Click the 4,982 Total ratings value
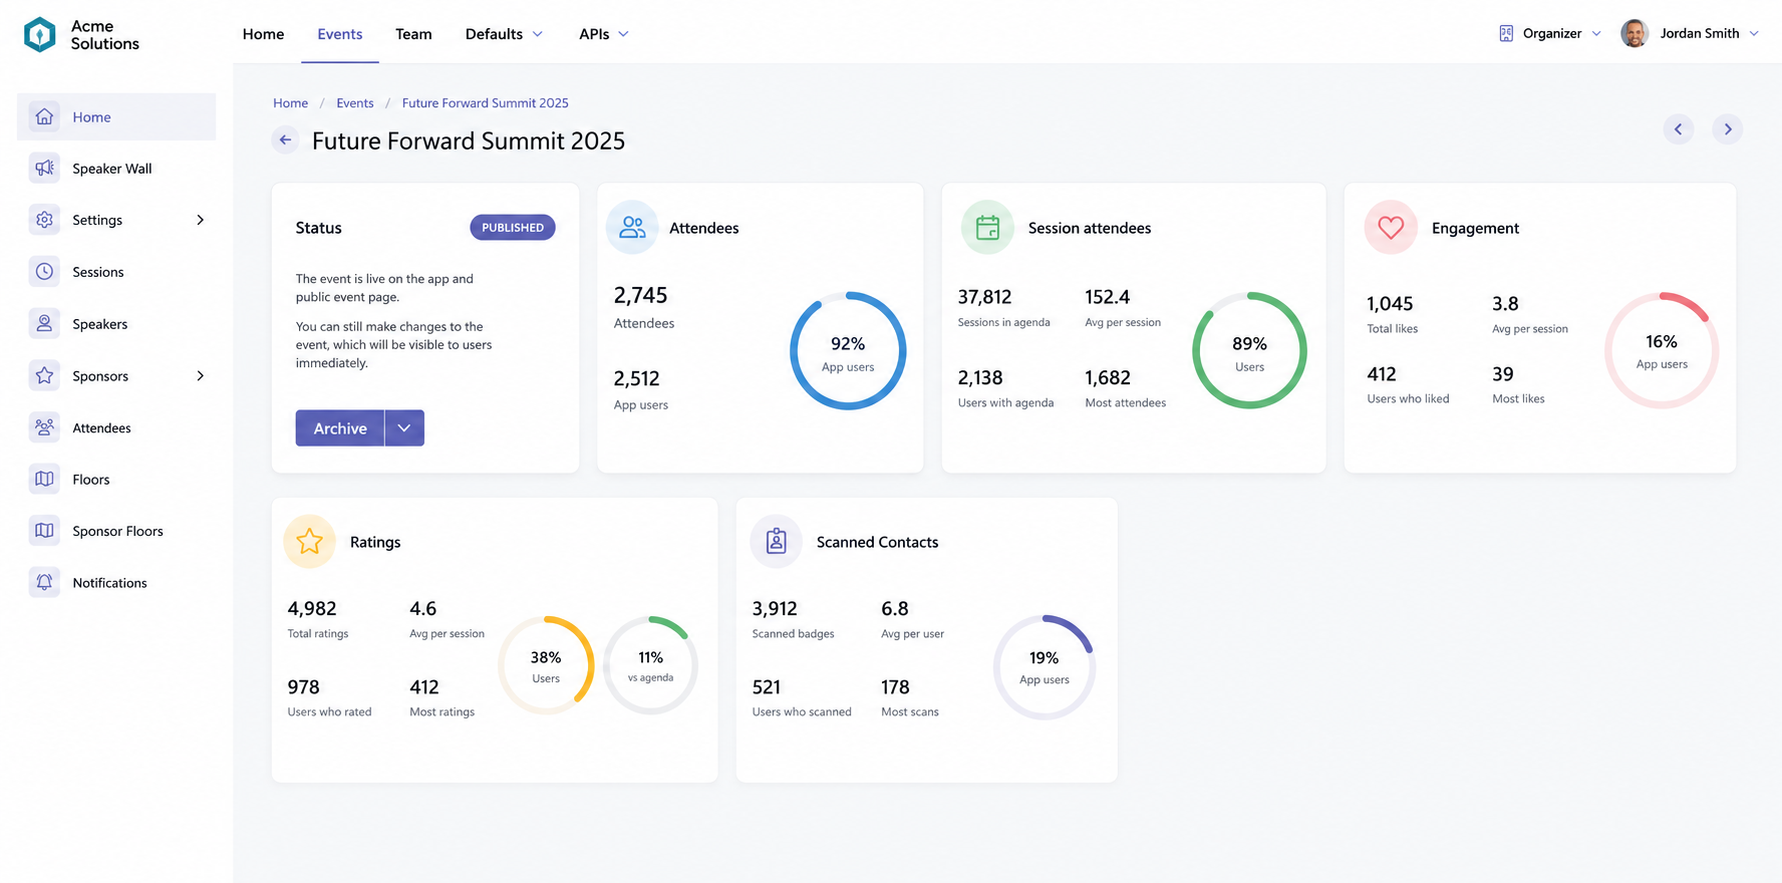This screenshot has width=1782, height=883. tap(312, 609)
